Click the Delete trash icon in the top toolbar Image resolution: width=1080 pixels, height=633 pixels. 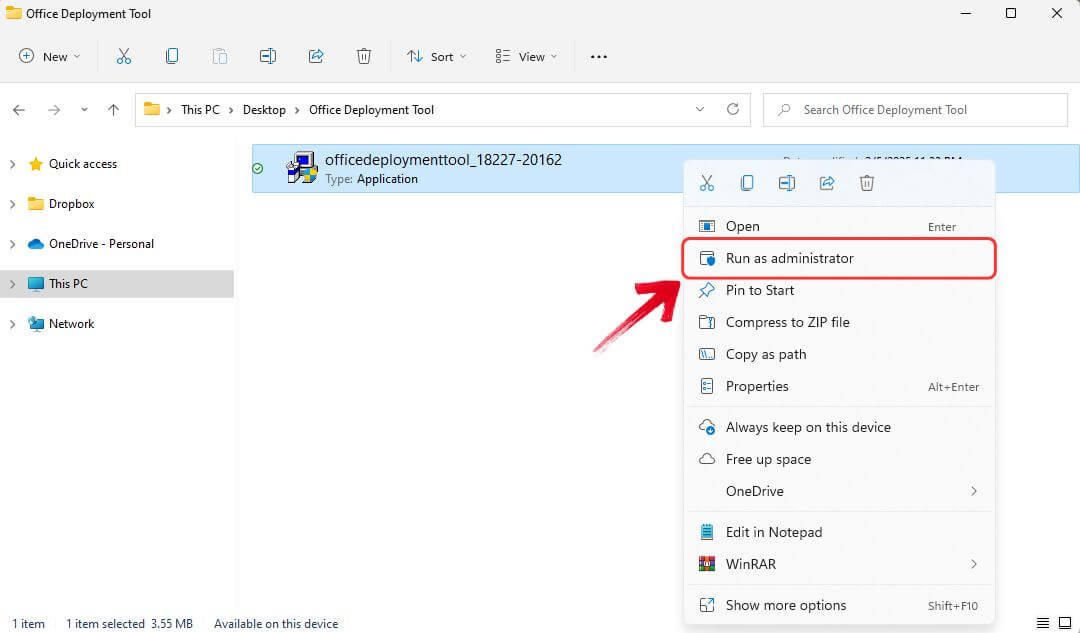(364, 56)
